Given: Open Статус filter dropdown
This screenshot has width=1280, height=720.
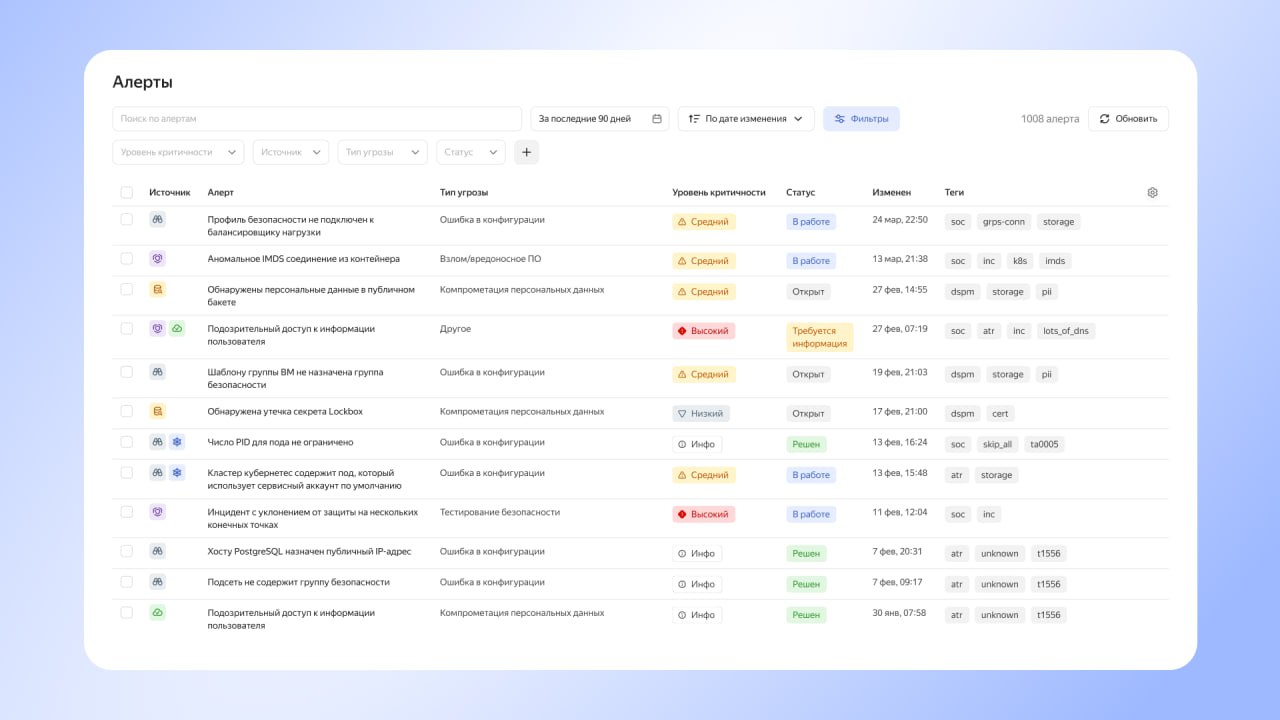Looking at the screenshot, I should pos(471,152).
